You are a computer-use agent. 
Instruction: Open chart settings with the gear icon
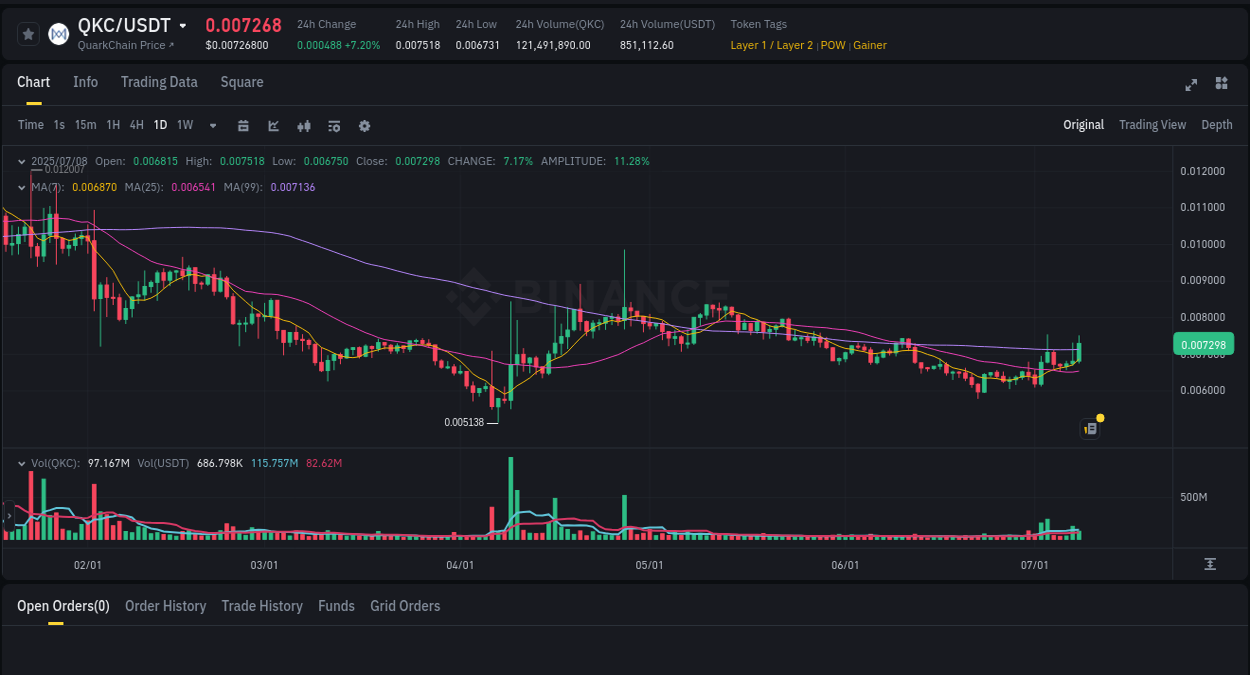pos(364,125)
